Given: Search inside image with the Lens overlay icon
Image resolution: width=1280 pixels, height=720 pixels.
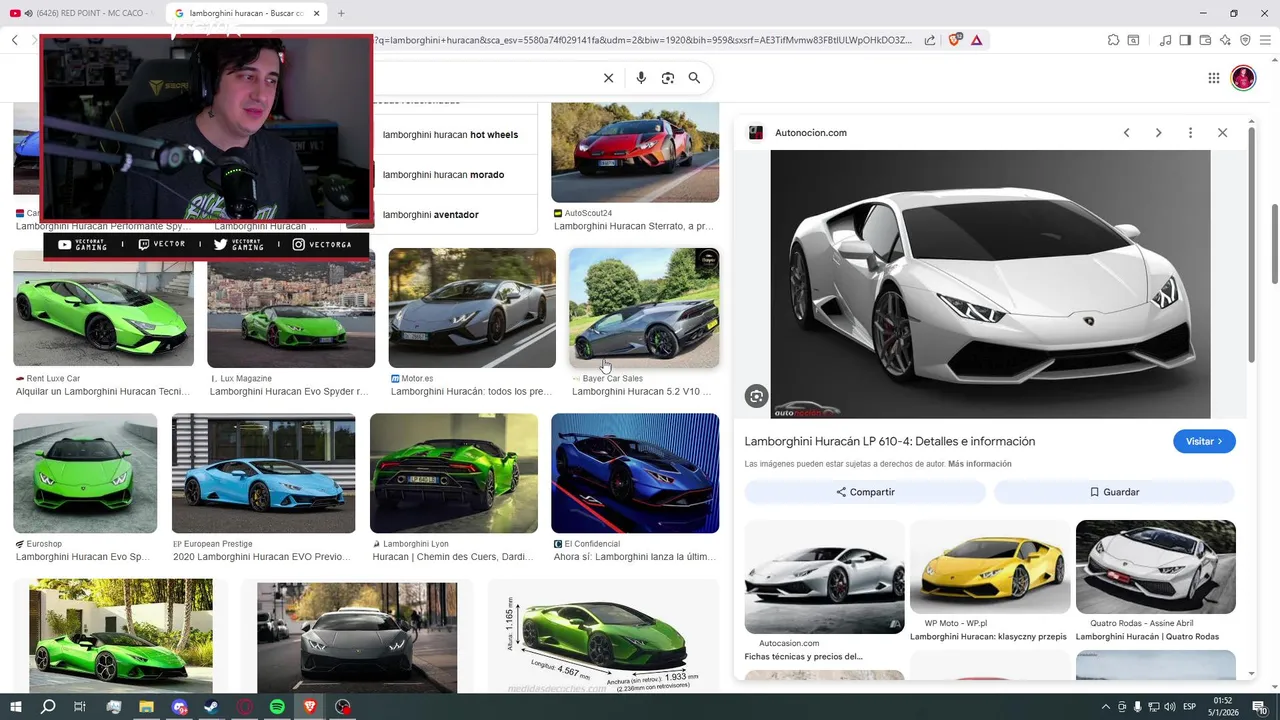Looking at the screenshot, I should pyautogui.click(x=756, y=396).
